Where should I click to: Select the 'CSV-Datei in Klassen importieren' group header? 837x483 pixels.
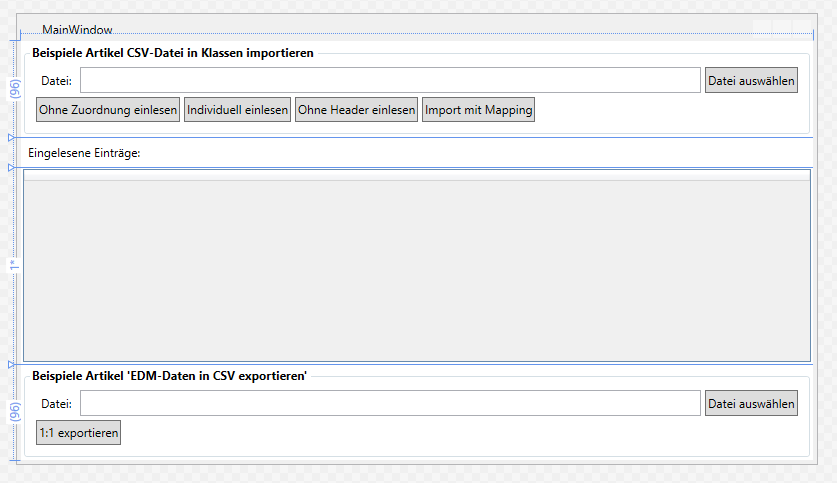[173, 52]
